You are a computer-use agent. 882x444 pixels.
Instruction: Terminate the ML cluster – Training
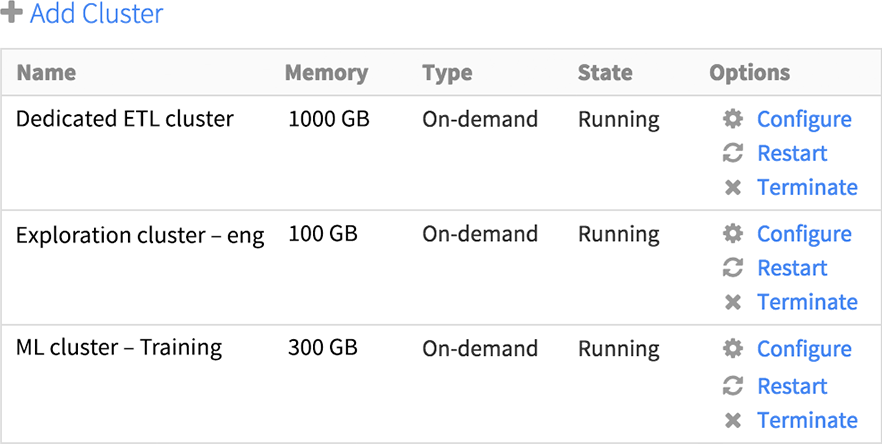(x=807, y=420)
